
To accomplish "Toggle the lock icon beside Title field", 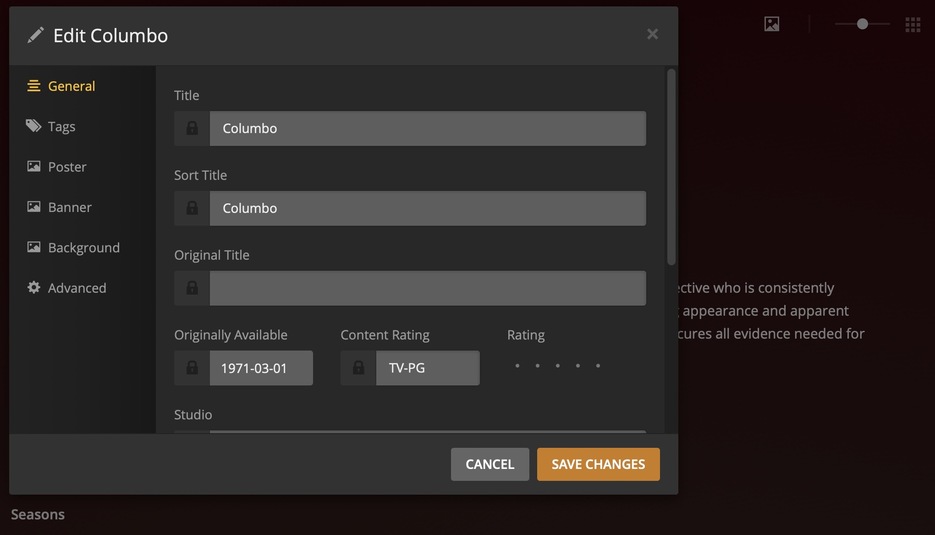I will [192, 128].
